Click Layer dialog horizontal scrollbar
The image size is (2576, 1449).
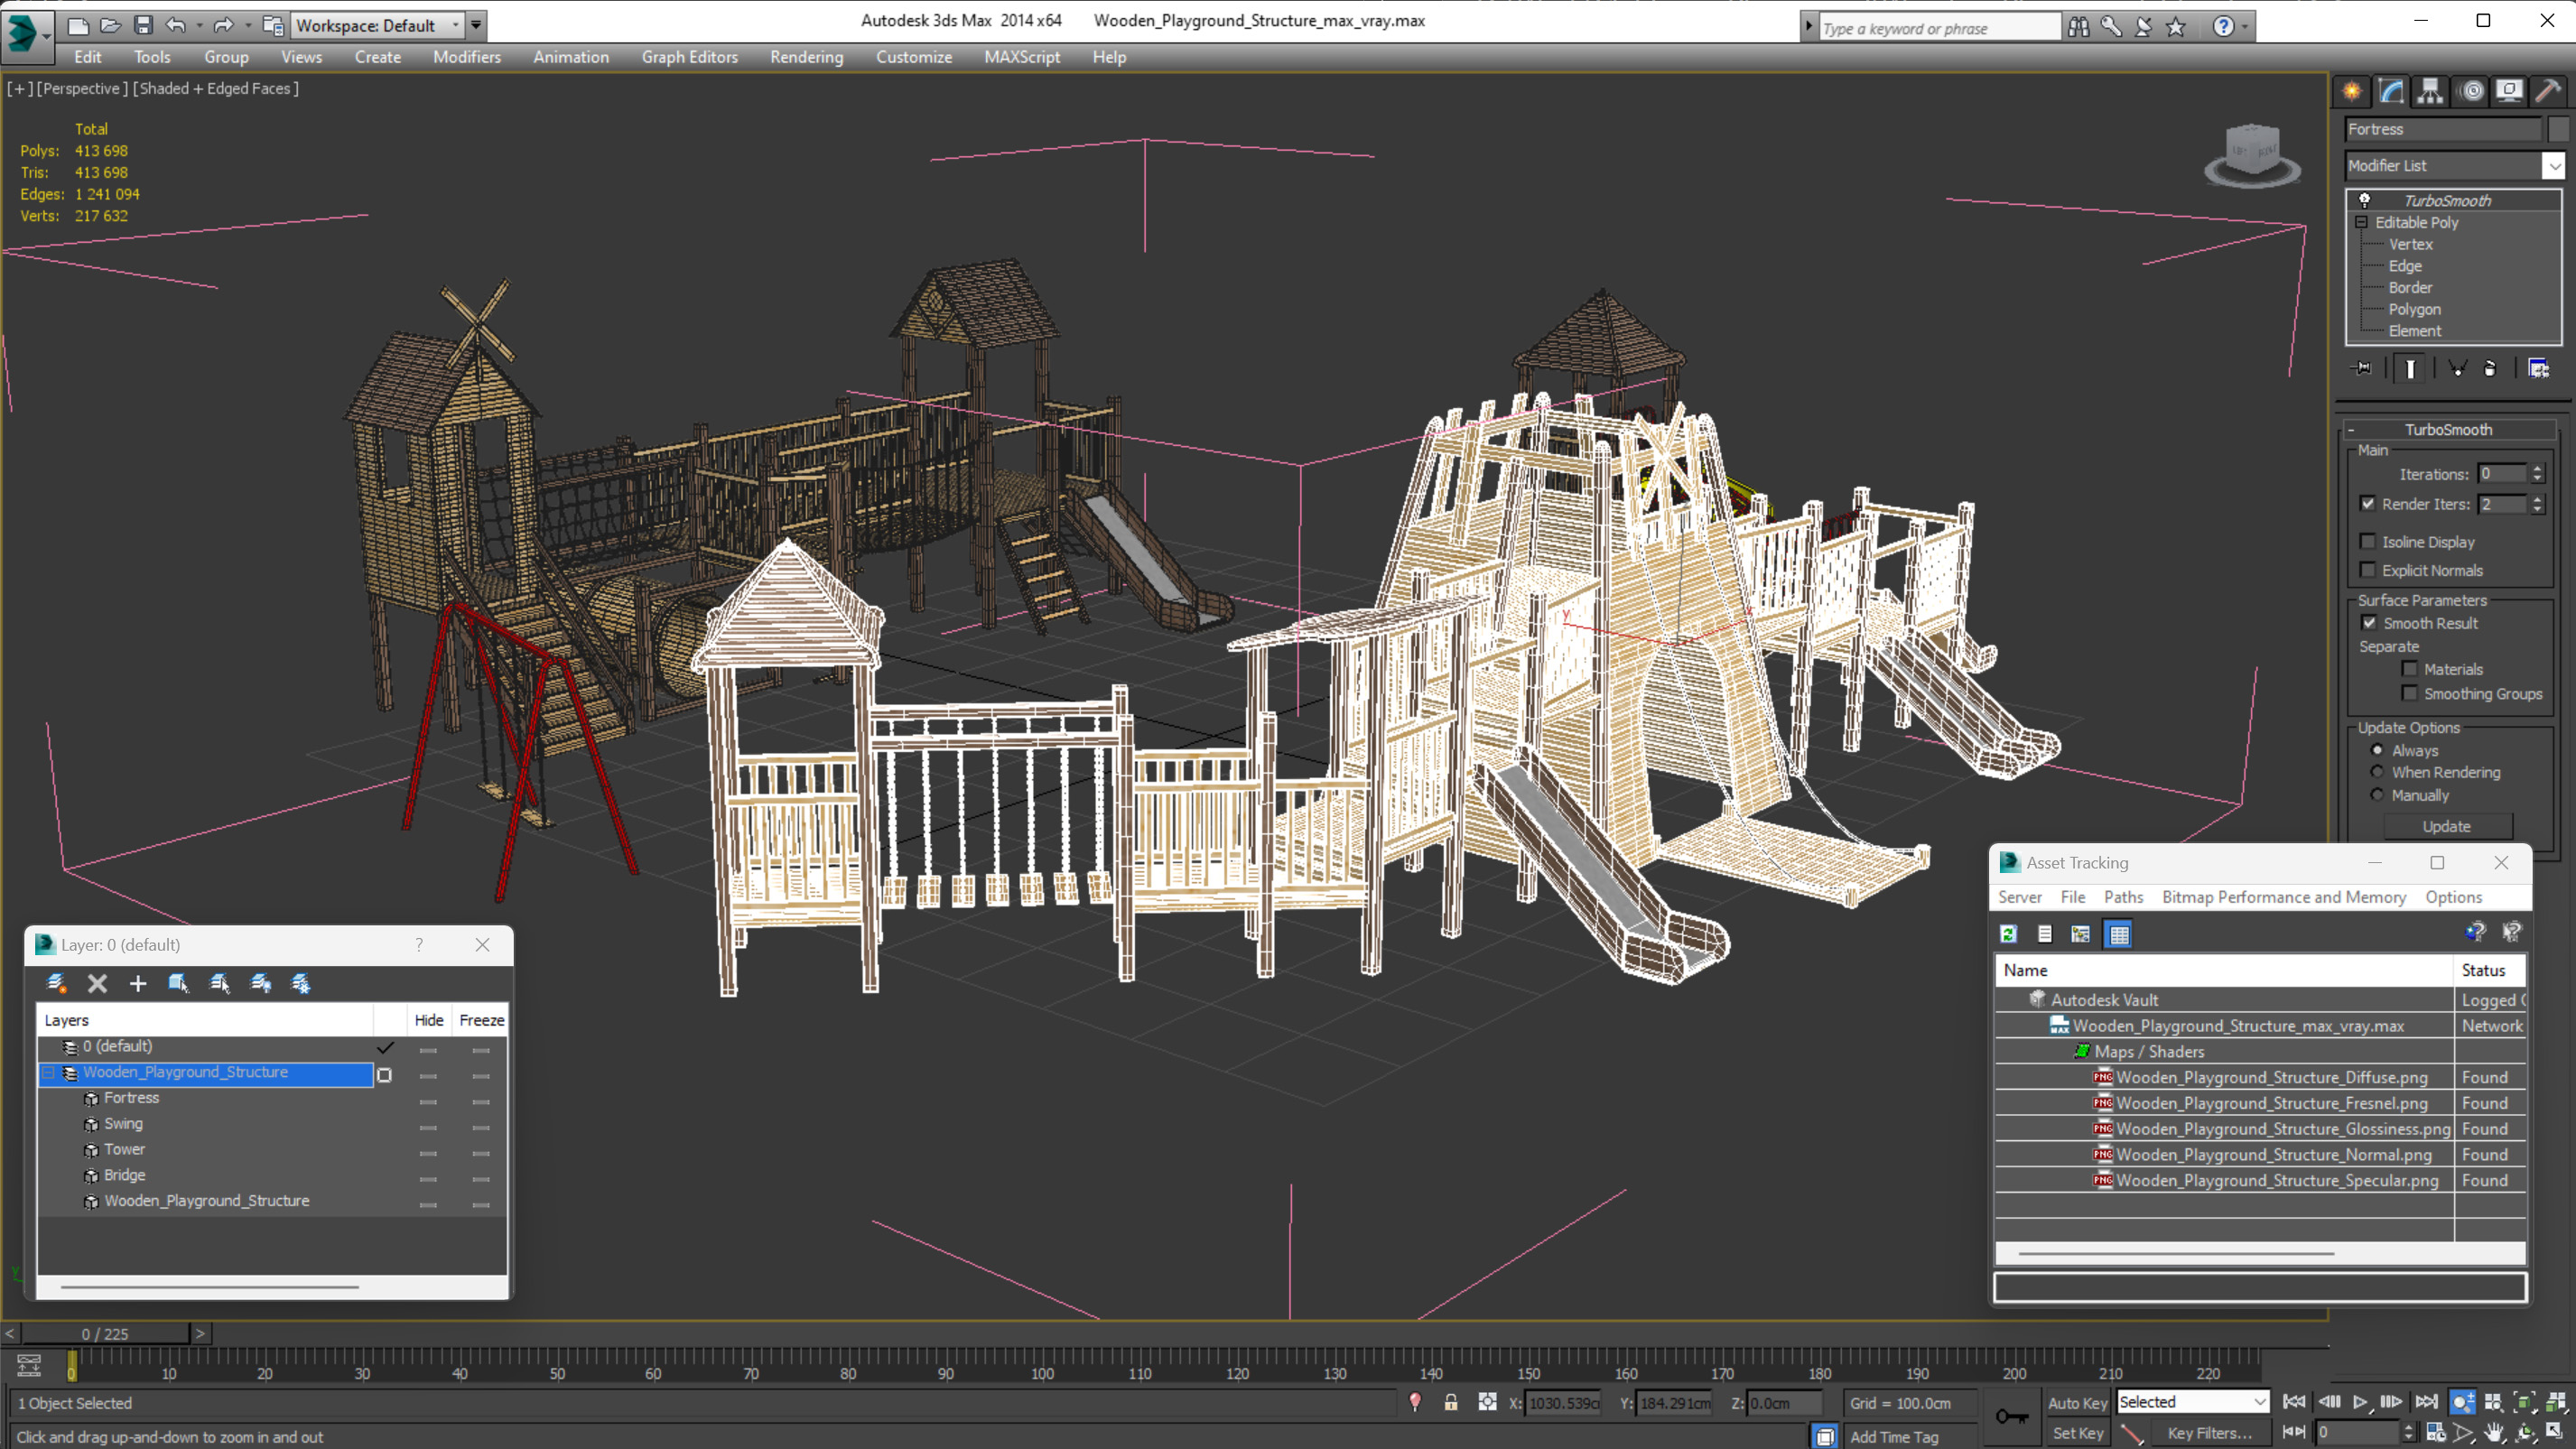coord(209,1287)
